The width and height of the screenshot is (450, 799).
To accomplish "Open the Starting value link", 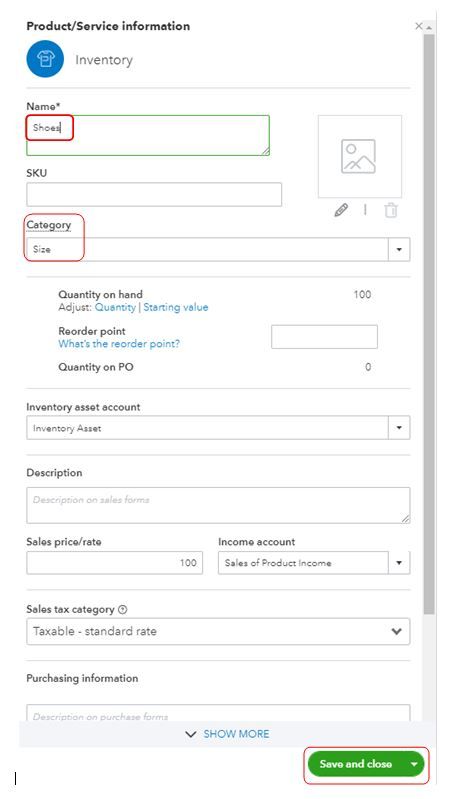I will coord(176,307).
